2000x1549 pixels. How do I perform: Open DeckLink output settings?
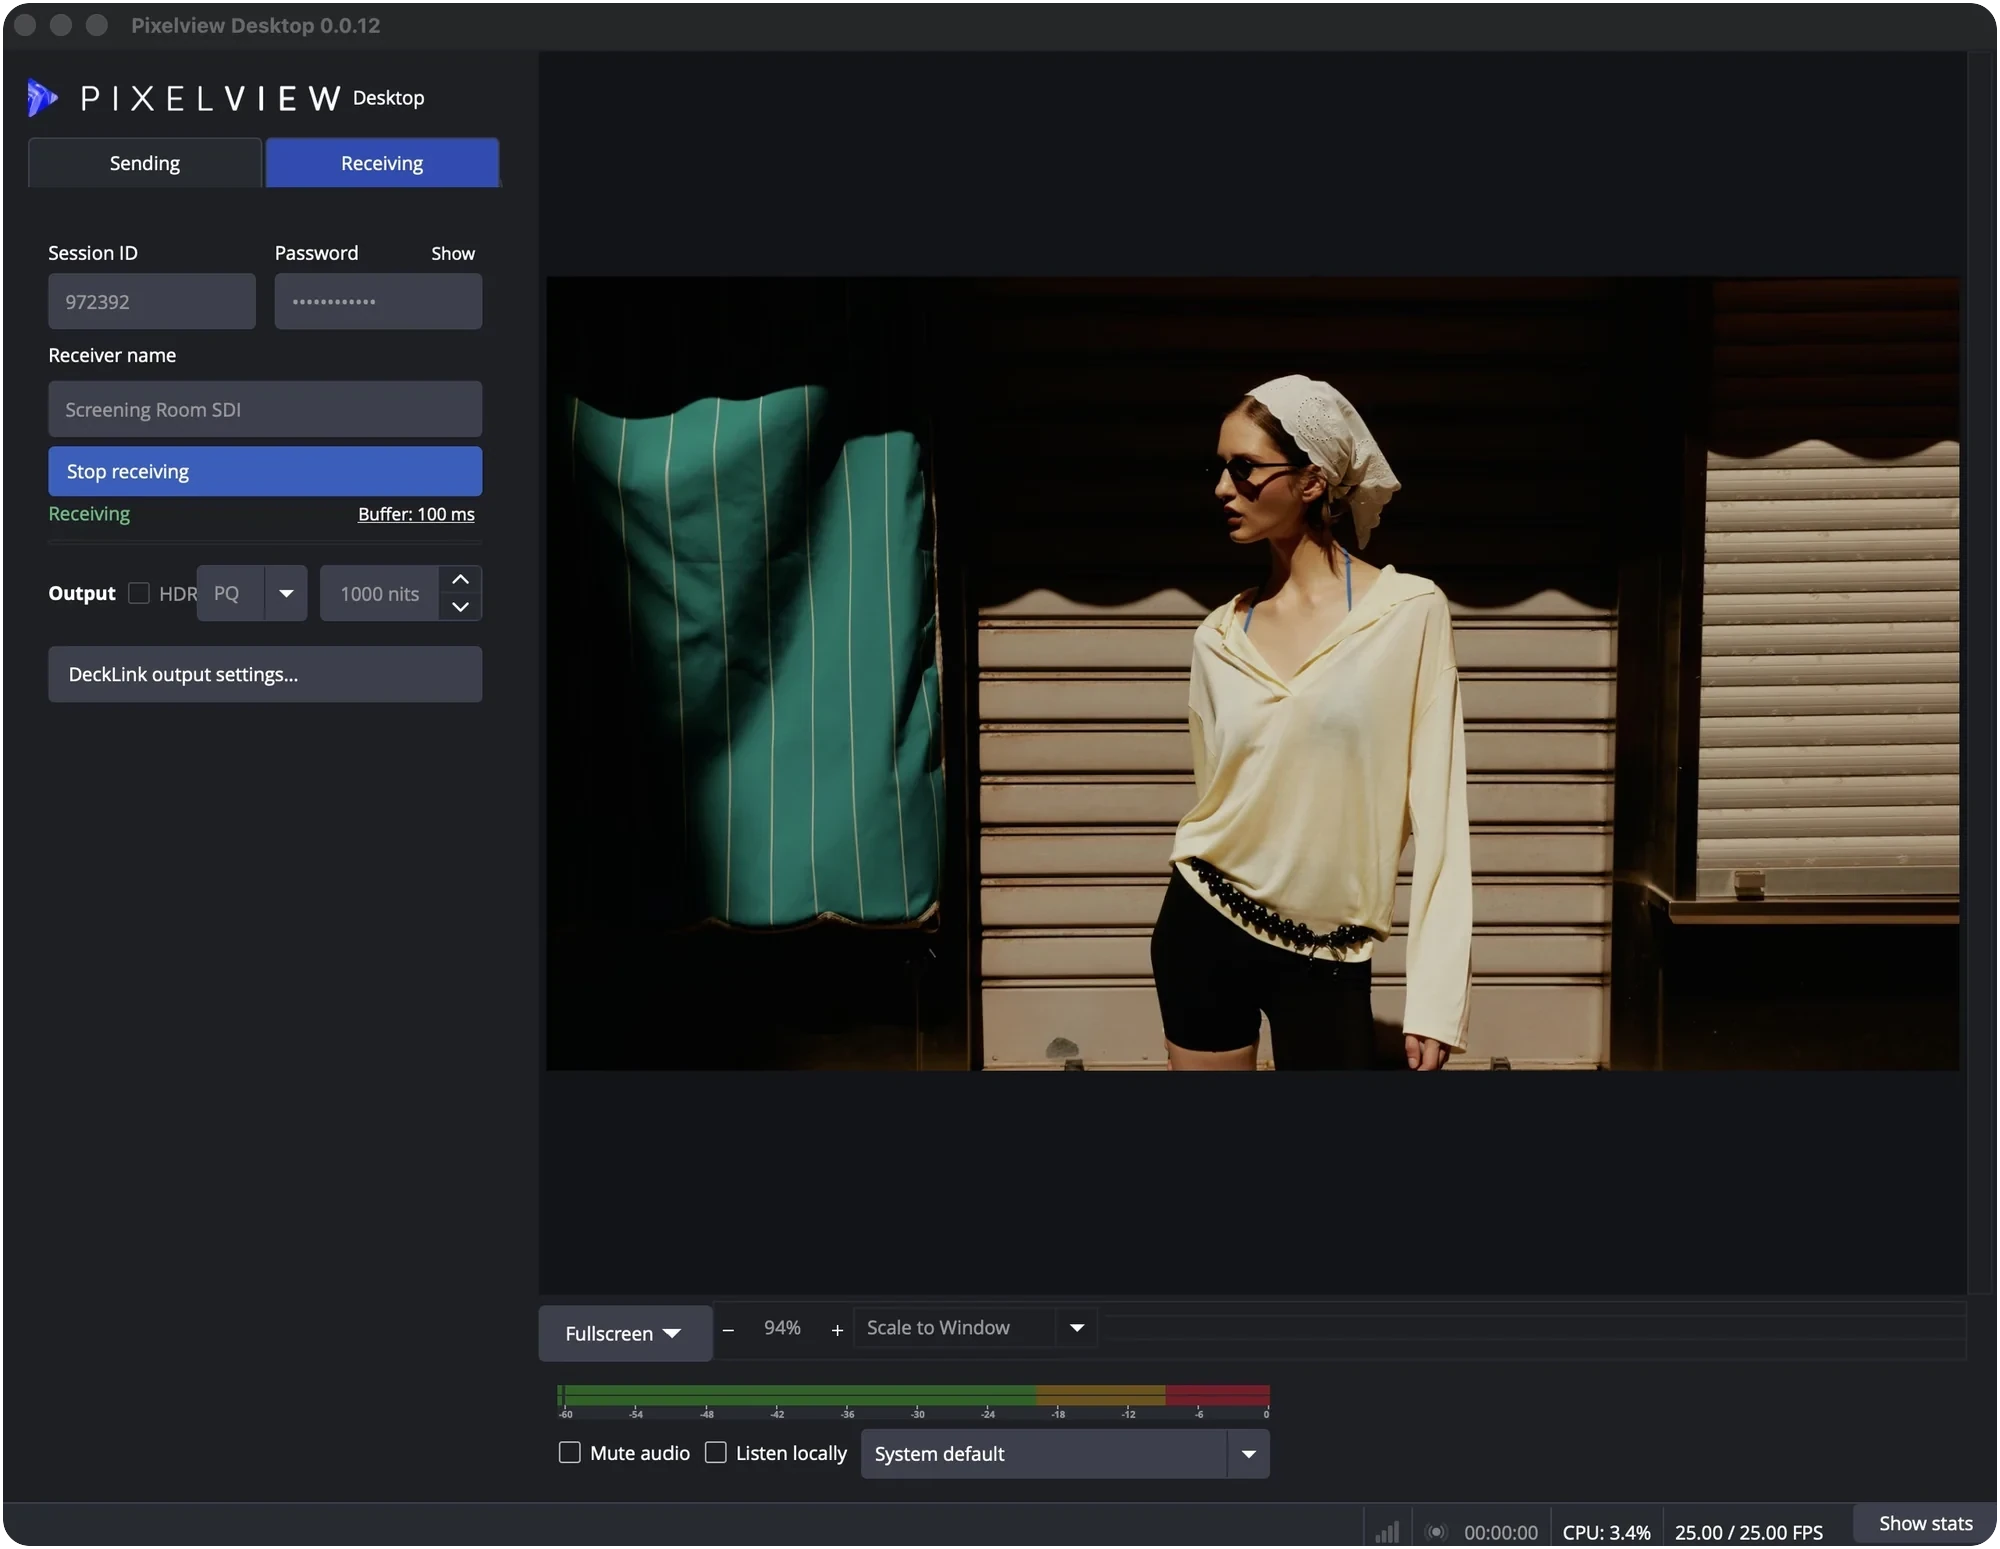(265, 675)
